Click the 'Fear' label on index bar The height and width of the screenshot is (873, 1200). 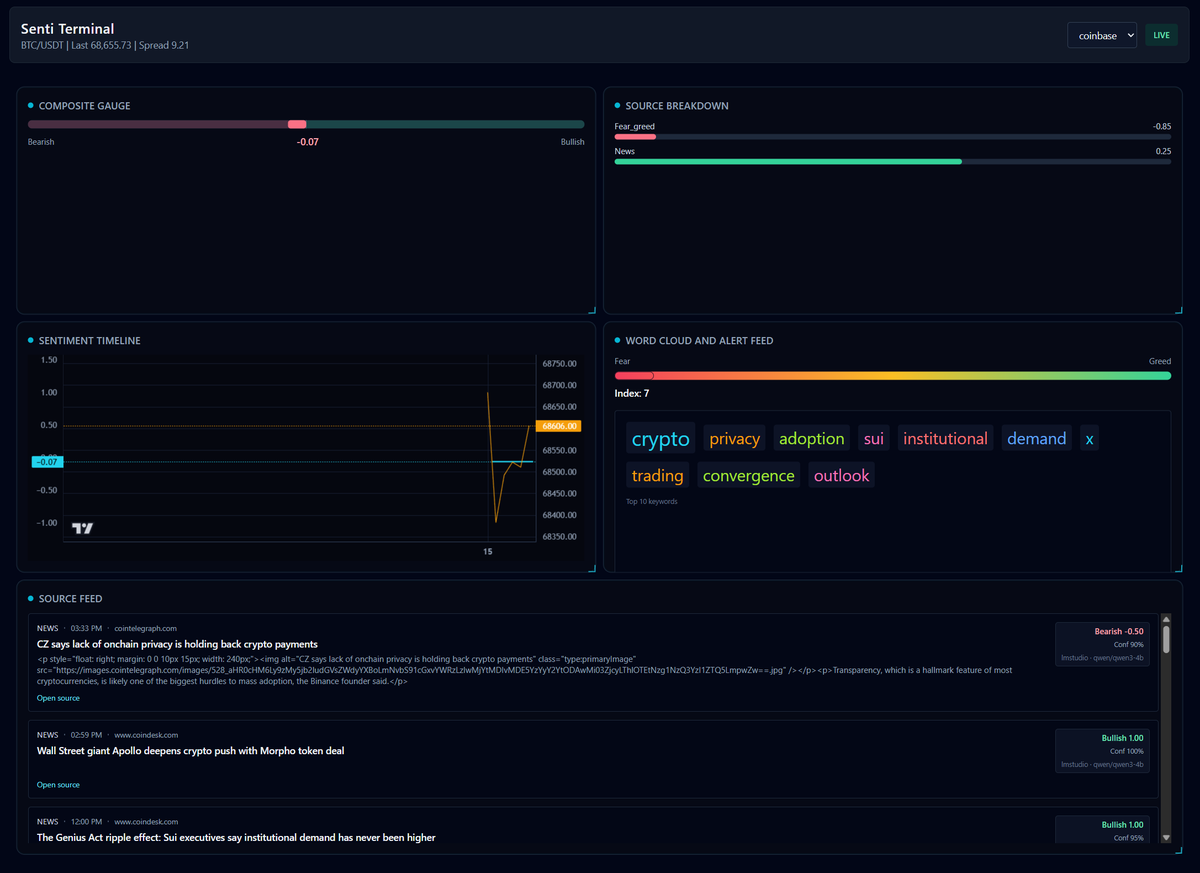coord(623,361)
